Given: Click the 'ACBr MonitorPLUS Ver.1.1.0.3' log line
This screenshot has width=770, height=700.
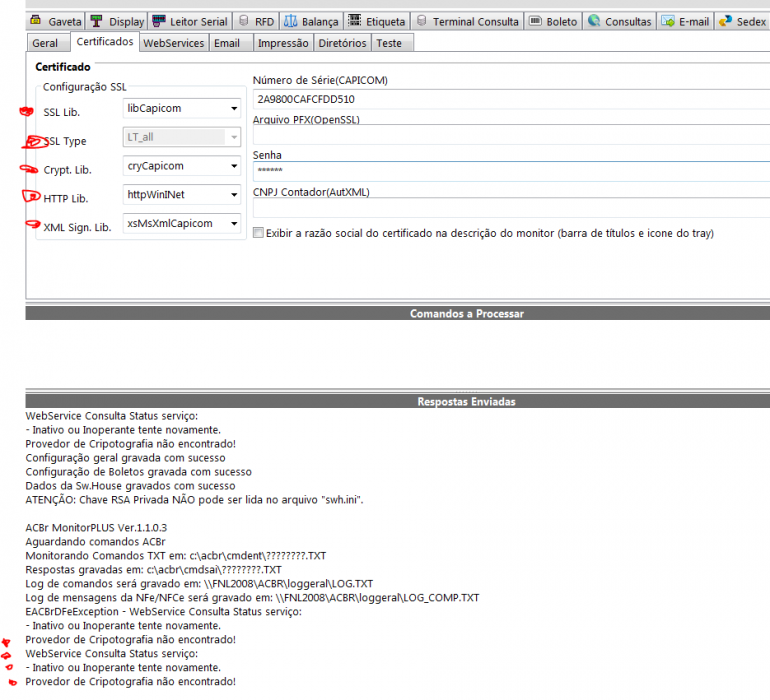Looking at the screenshot, I should pos(96,528).
